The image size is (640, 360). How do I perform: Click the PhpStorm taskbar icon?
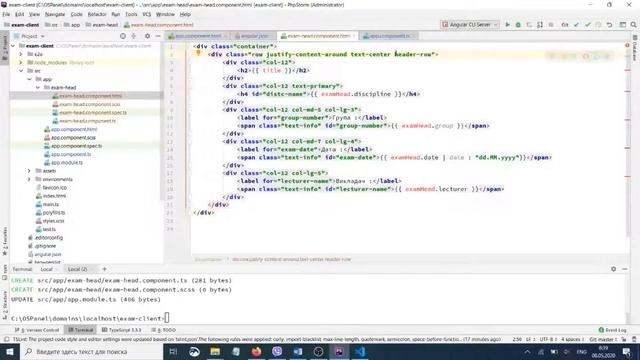[x=339, y=351]
